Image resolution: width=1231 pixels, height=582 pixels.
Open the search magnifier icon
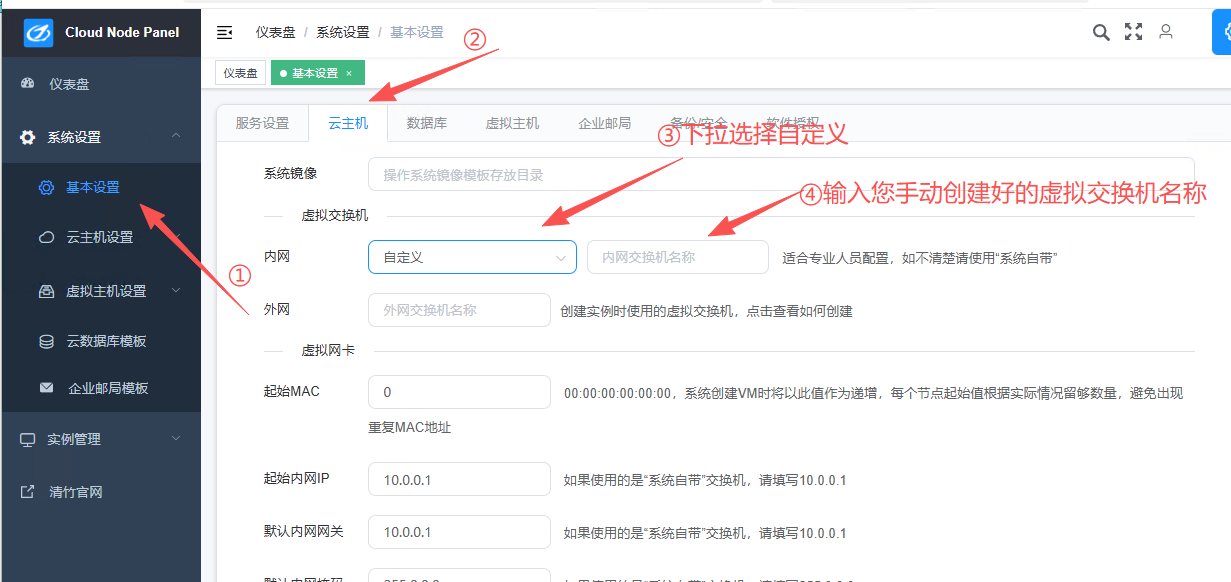pos(1101,32)
